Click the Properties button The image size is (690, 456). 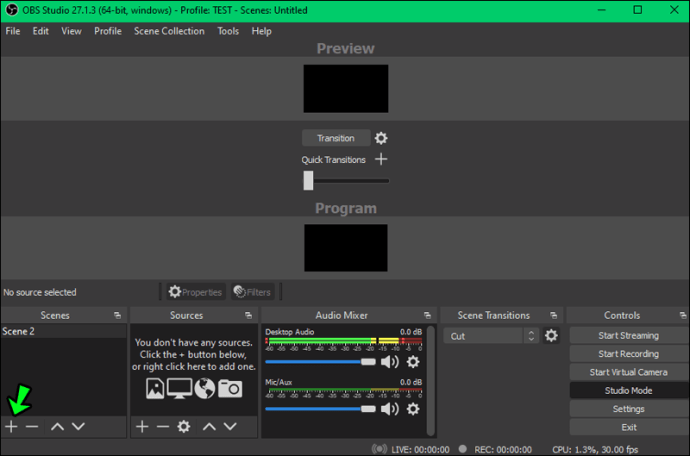[x=196, y=292]
